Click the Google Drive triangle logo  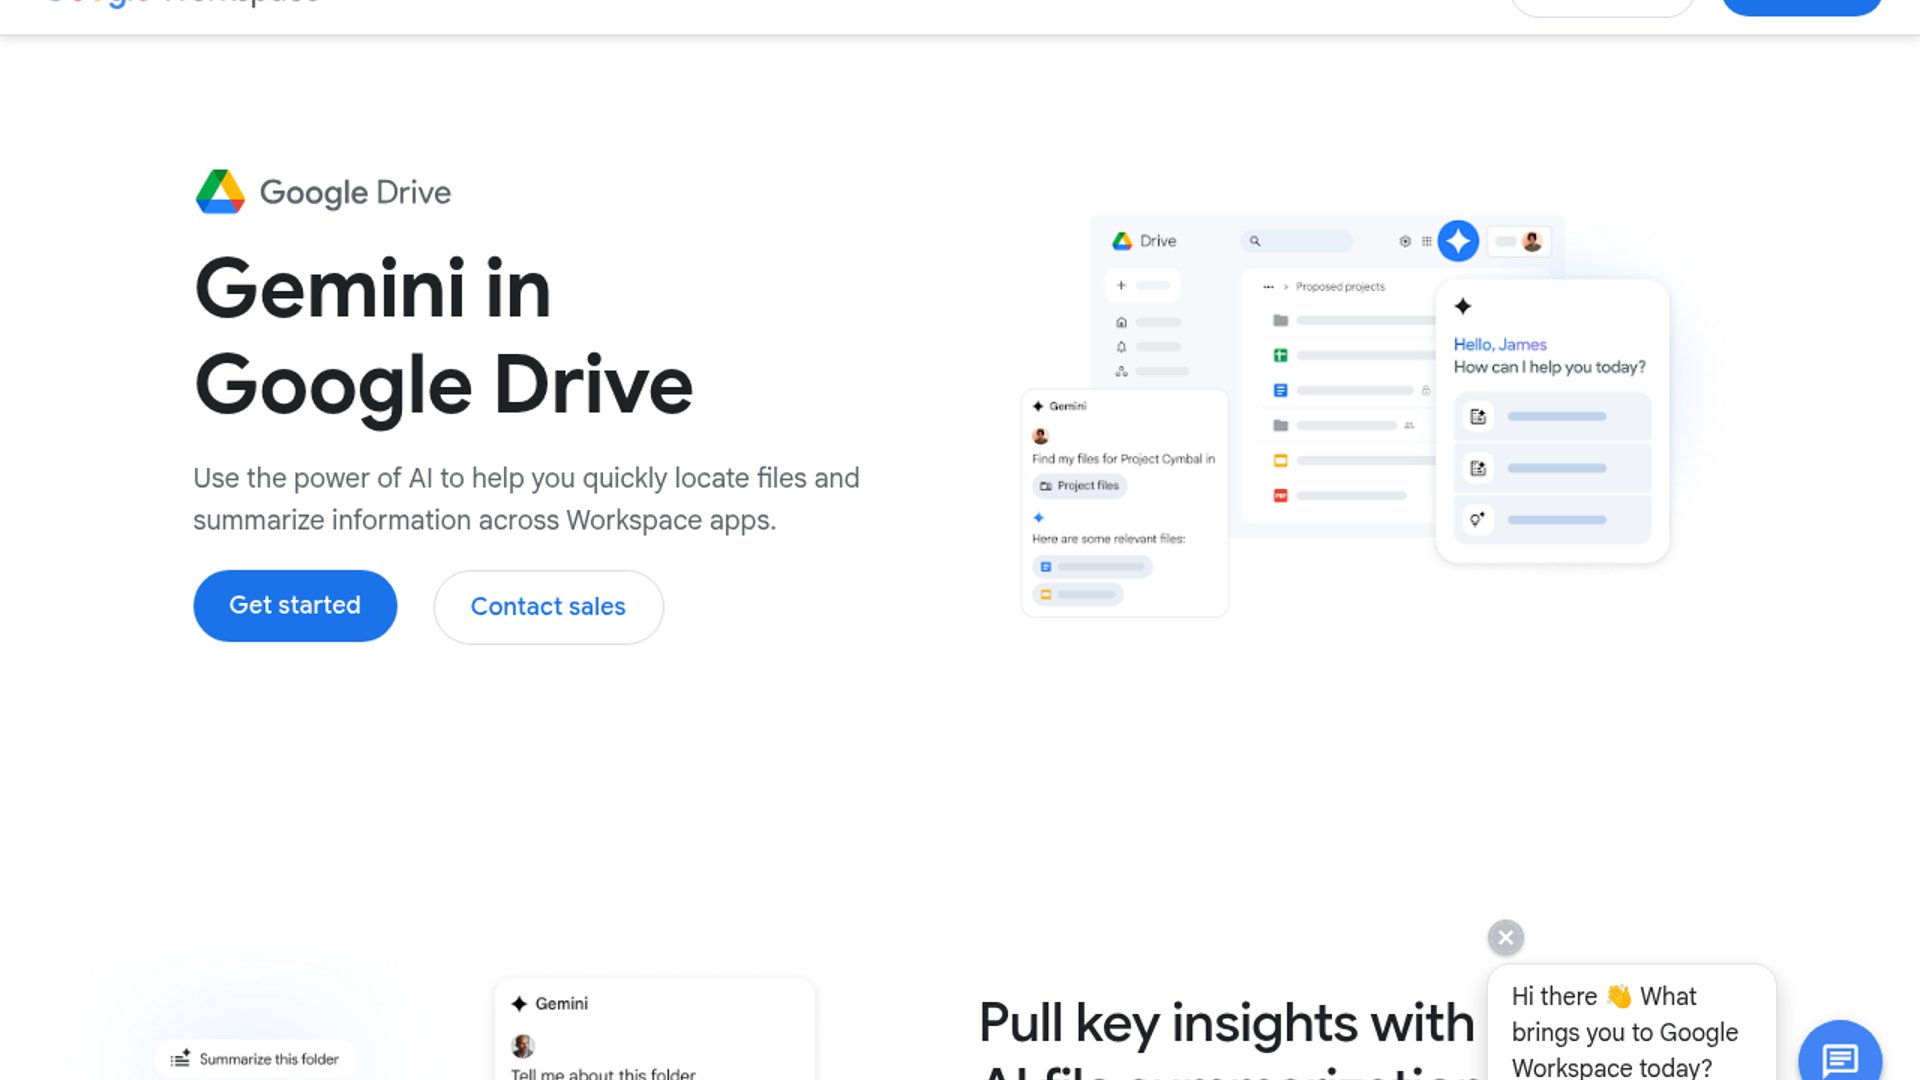point(220,192)
